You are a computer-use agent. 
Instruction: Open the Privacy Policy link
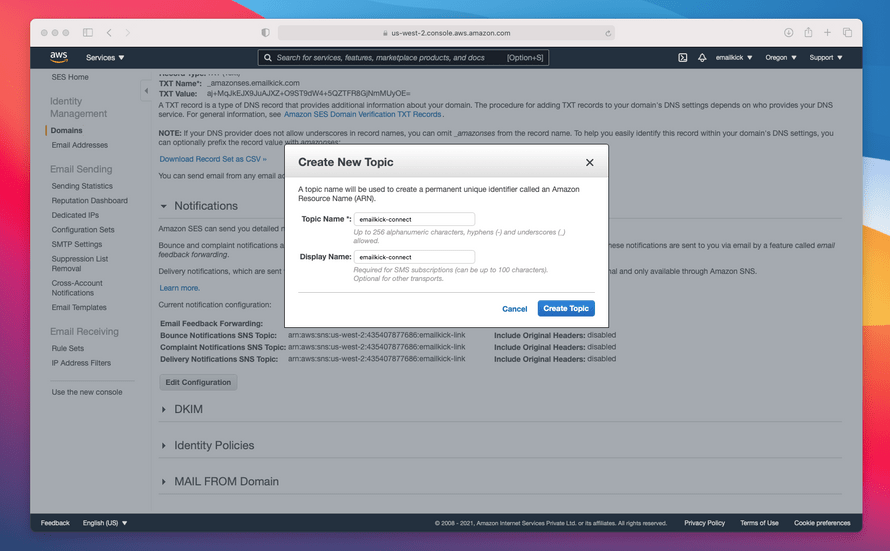pos(704,523)
